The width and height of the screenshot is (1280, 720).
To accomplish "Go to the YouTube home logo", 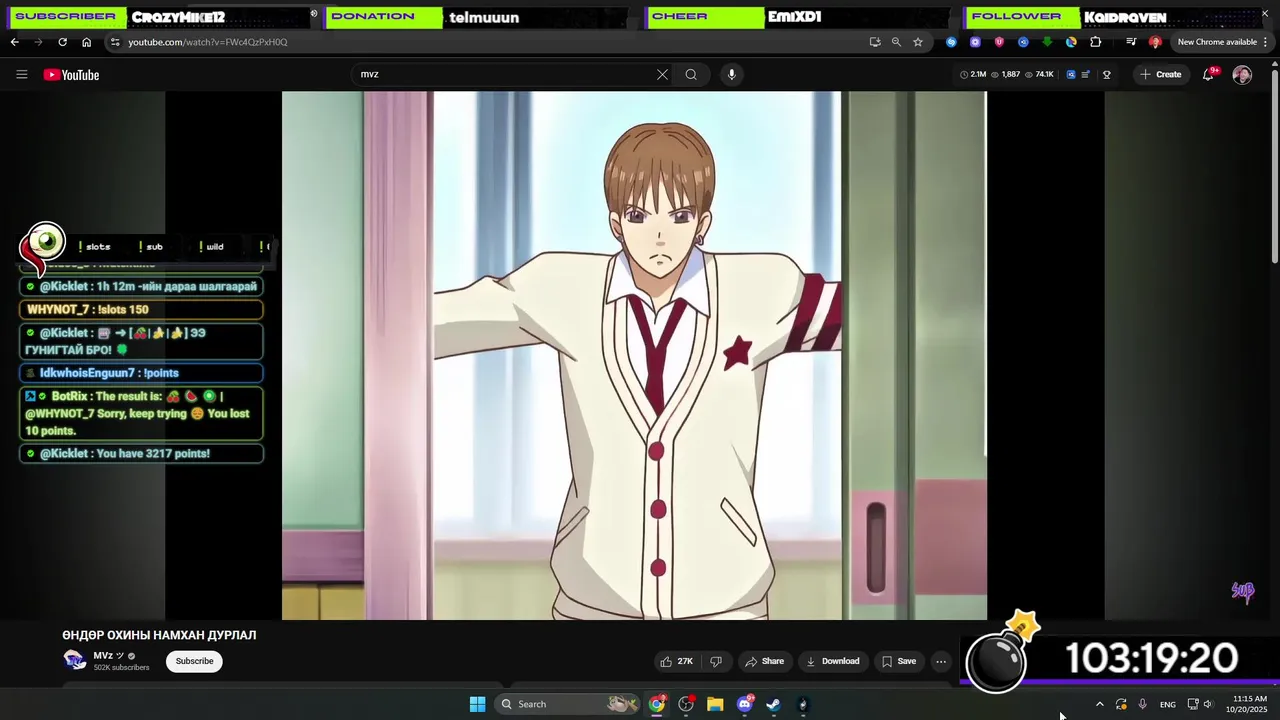I will 71,75.
